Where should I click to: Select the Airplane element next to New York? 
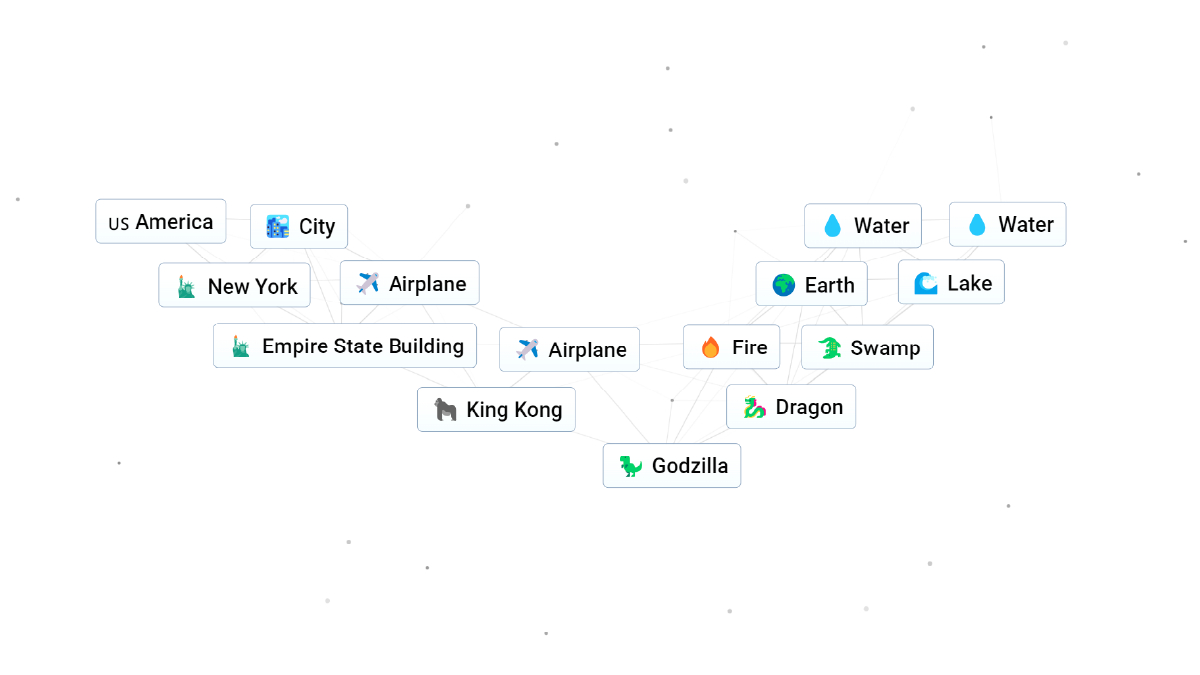[409, 284]
